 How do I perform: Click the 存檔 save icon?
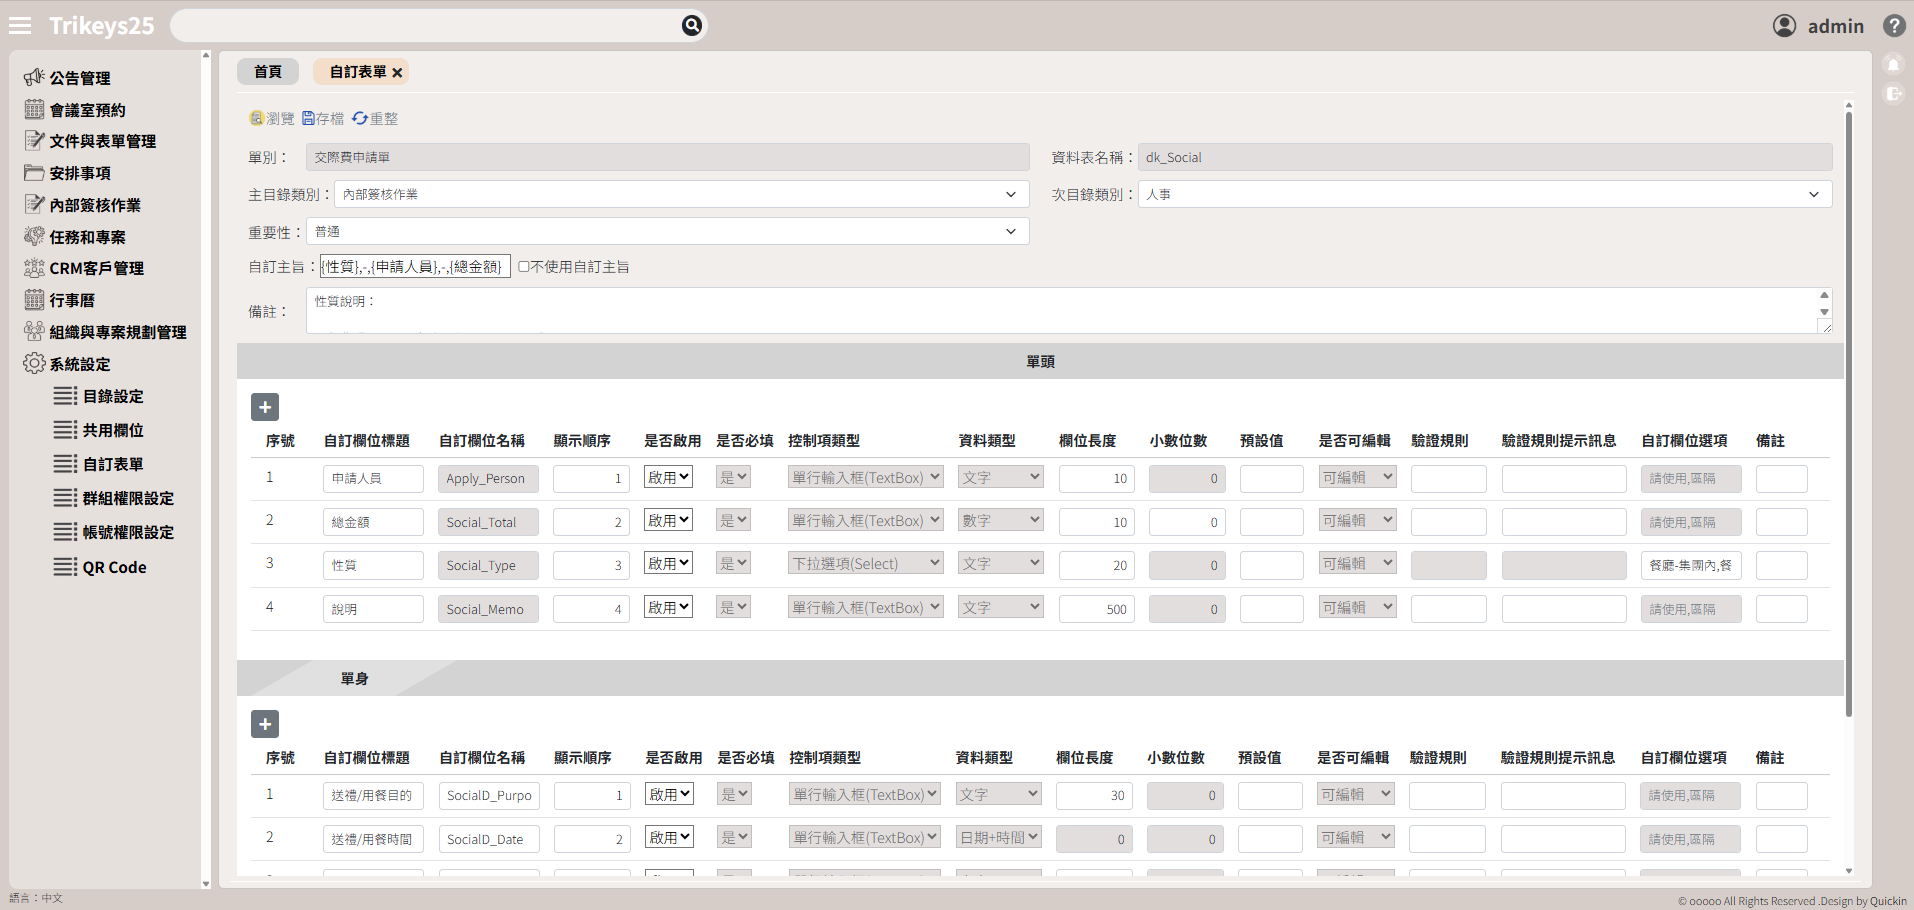(x=309, y=118)
